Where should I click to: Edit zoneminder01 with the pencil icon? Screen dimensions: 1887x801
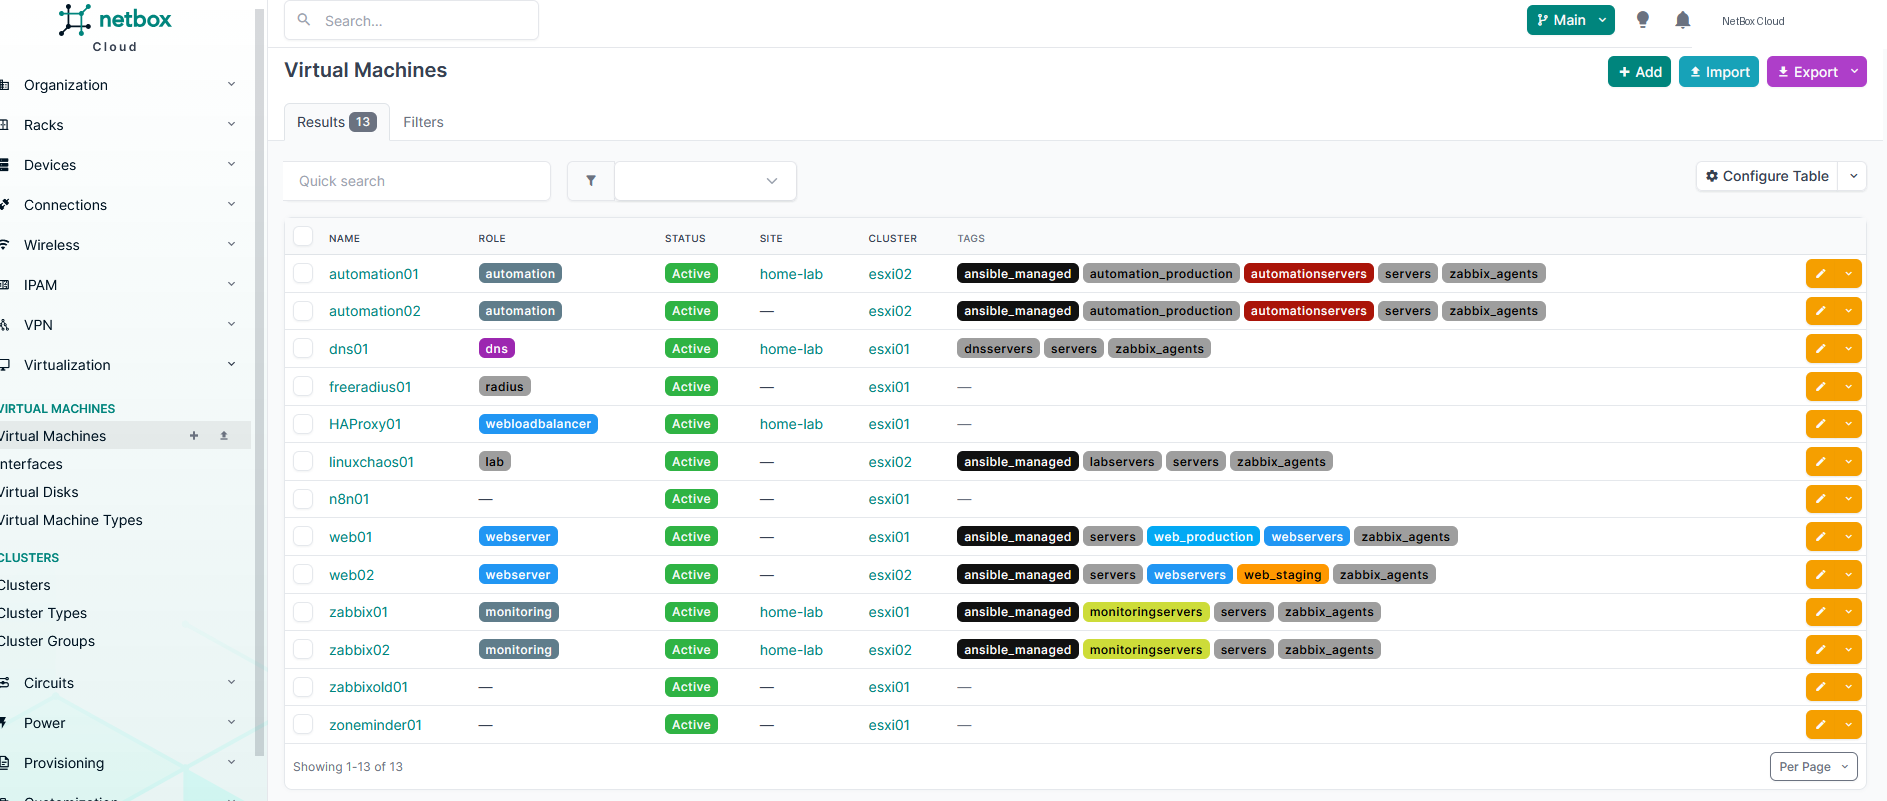point(1821,725)
